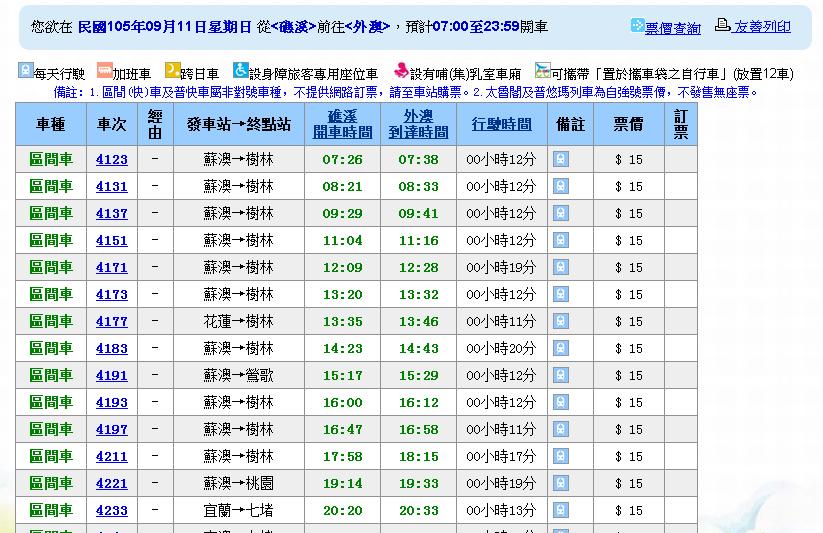Select departure time 17:58 cell

coord(342,457)
